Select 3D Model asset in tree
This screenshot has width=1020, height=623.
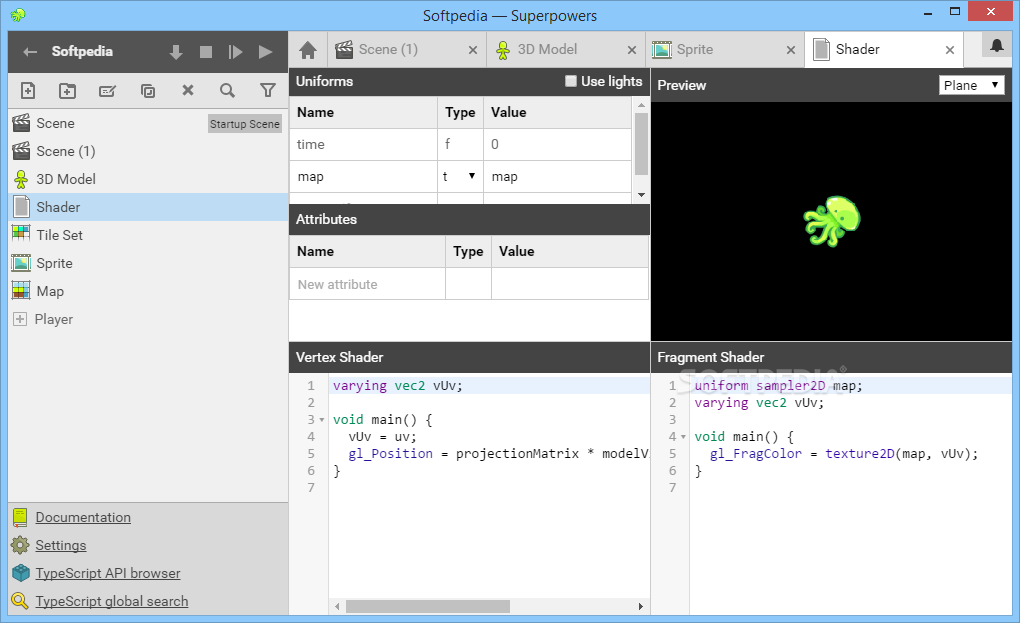(x=148, y=179)
